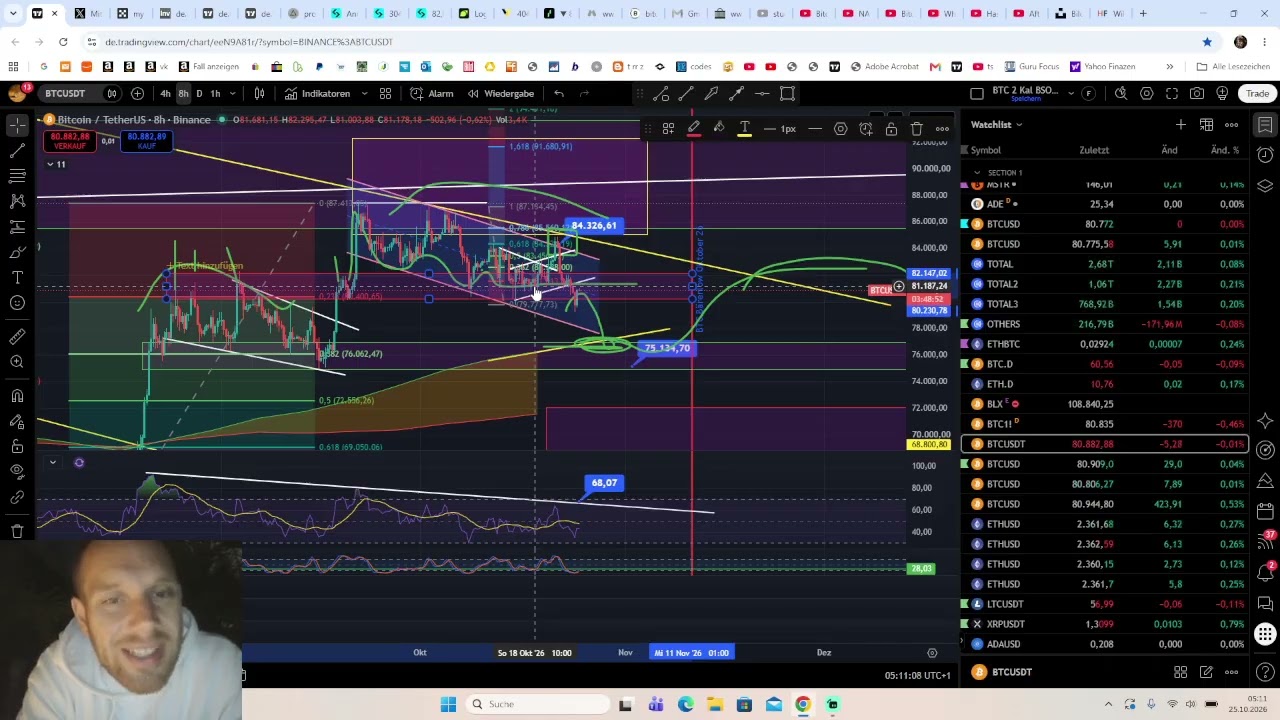This screenshot has width=1280, height=720.
Task: Select the D timeframe
Action: click(199, 93)
